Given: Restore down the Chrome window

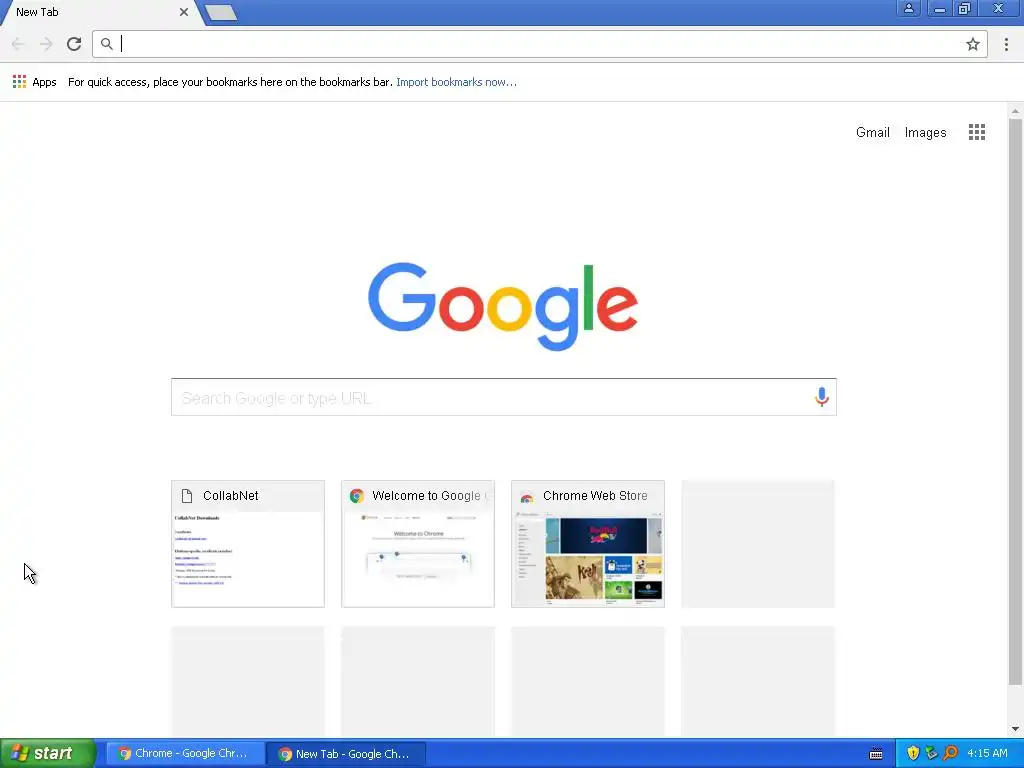Looking at the screenshot, I should tap(964, 8).
